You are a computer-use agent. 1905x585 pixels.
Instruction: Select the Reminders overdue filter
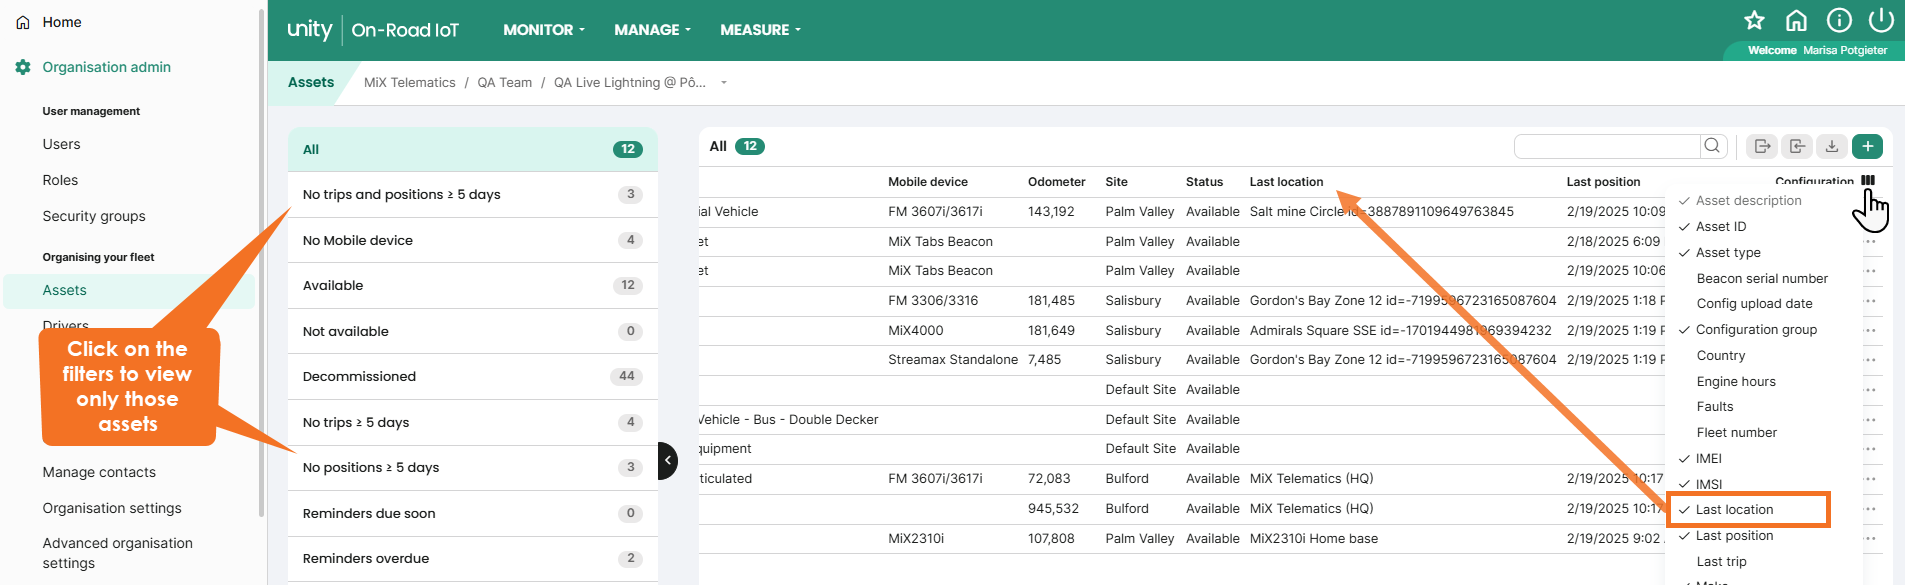[473, 559]
